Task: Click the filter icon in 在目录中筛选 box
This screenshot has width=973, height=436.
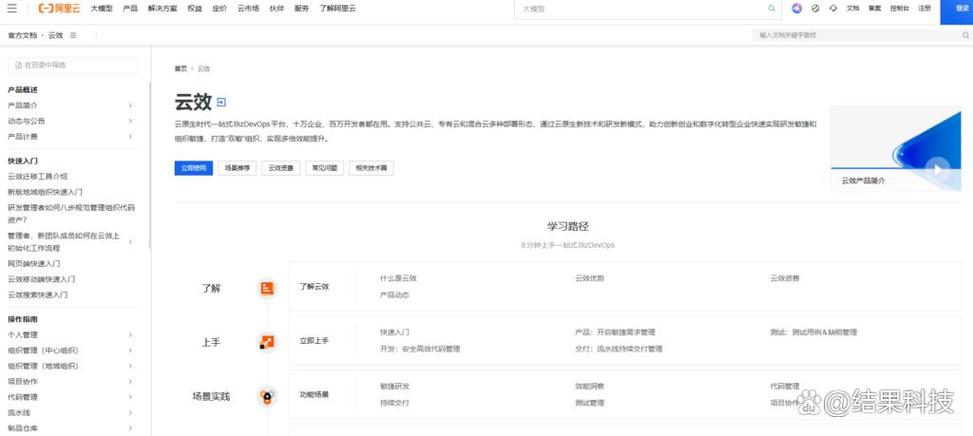Action: [x=18, y=65]
